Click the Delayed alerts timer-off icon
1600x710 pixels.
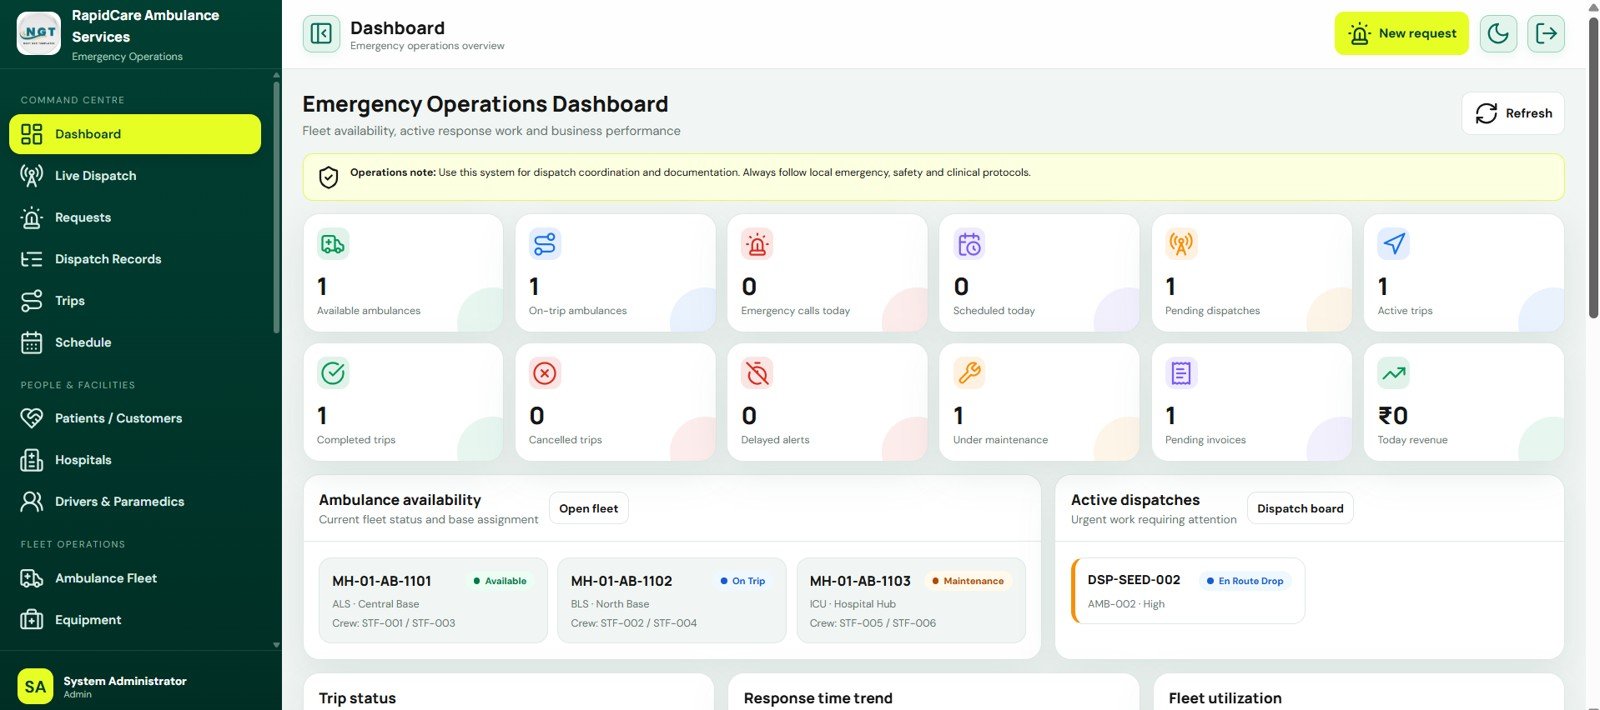(x=757, y=373)
